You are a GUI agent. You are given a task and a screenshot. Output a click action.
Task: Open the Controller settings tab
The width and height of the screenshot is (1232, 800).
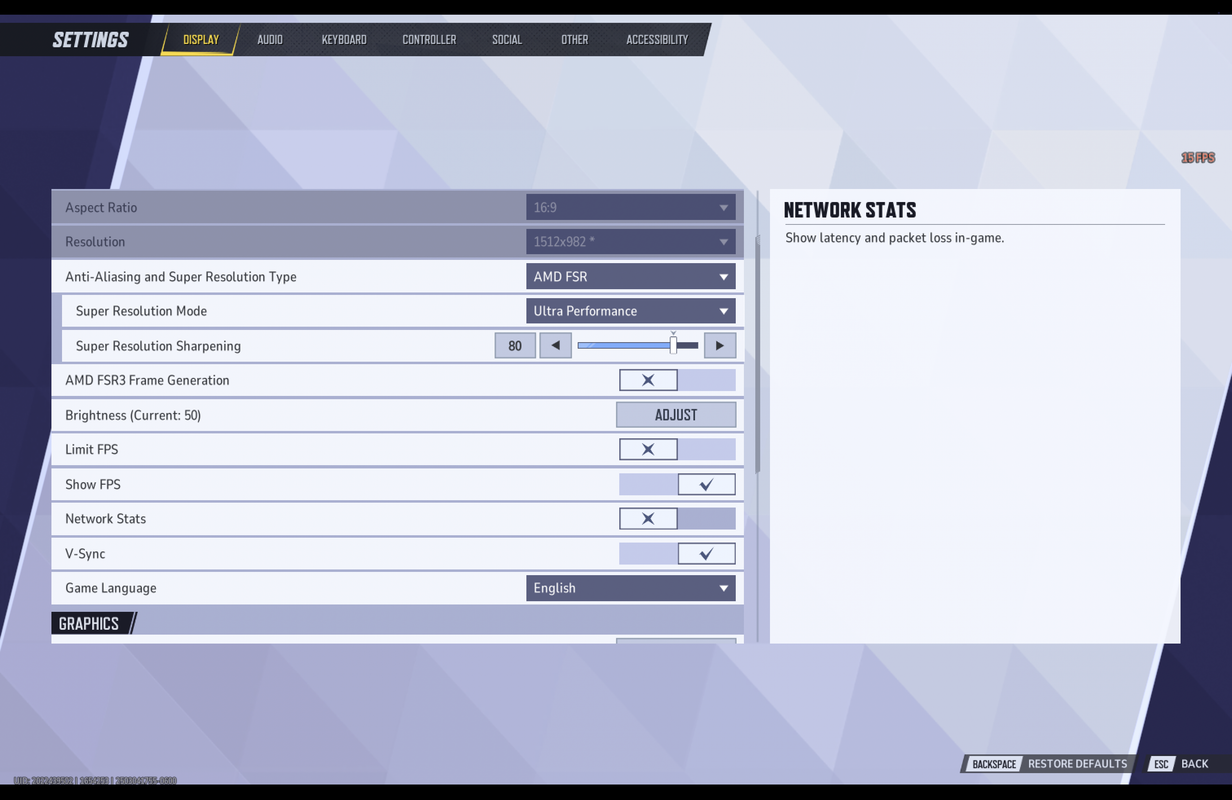429,40
